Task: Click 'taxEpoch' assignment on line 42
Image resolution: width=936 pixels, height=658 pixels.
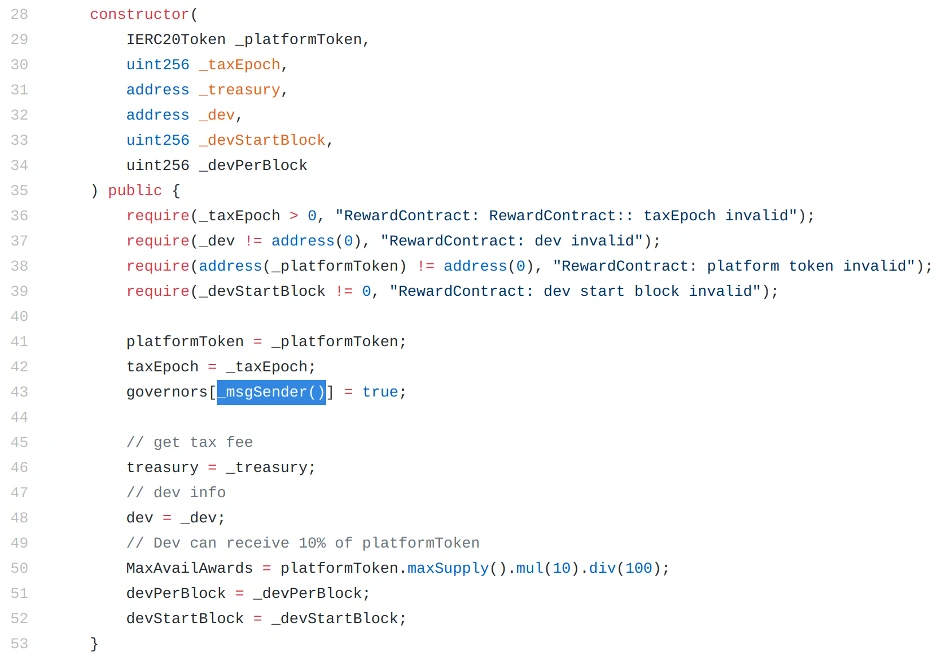Action: 162,366
